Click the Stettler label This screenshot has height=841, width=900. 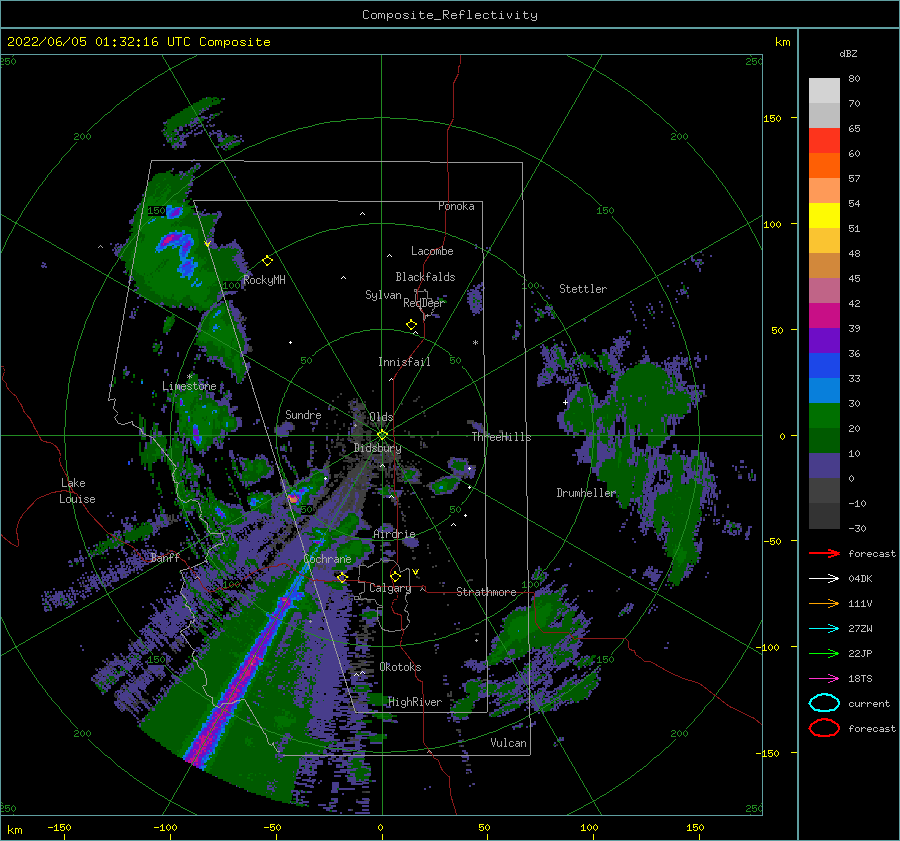point(583,289)
